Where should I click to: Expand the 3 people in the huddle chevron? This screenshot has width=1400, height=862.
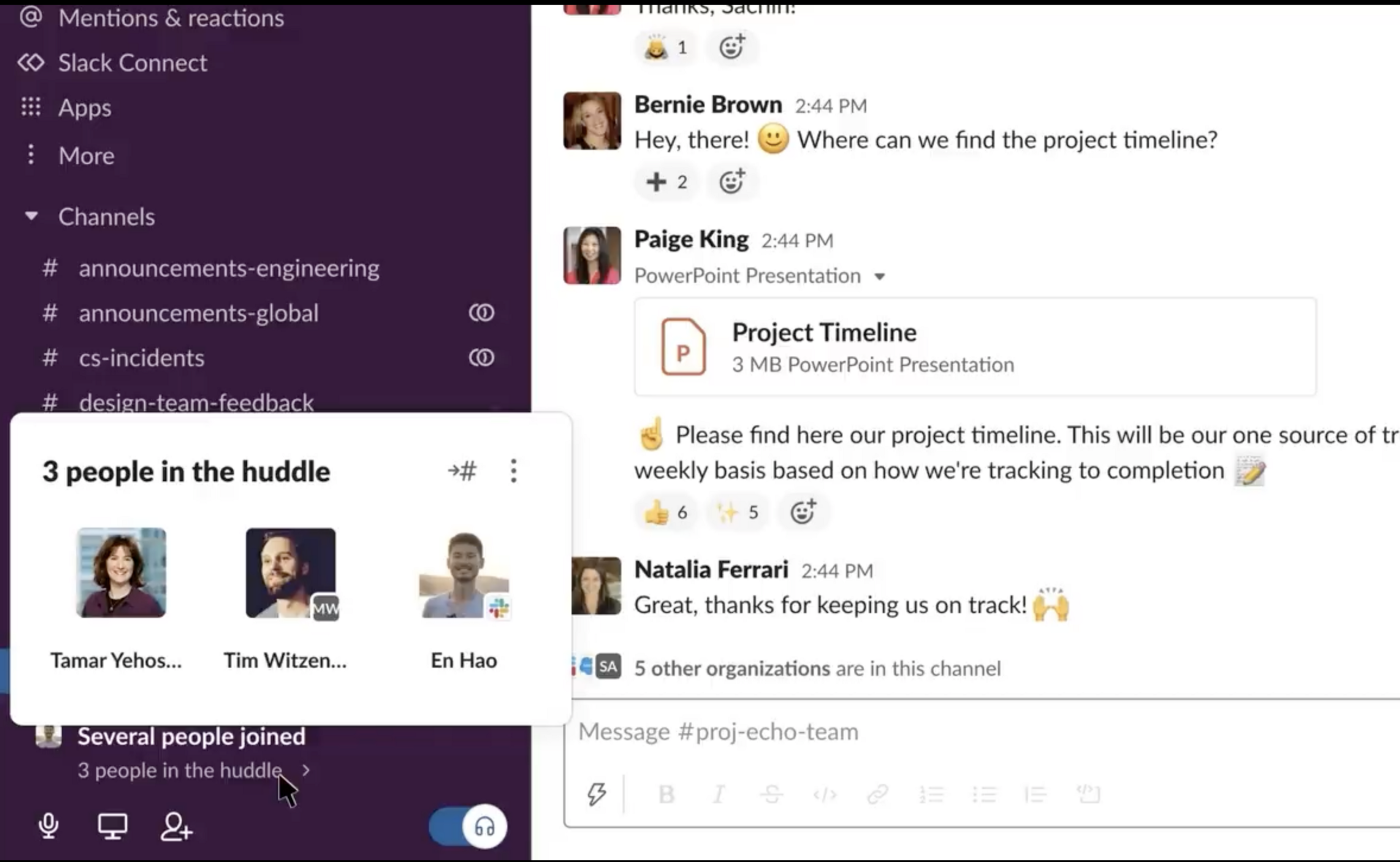(x=306, y=770)
